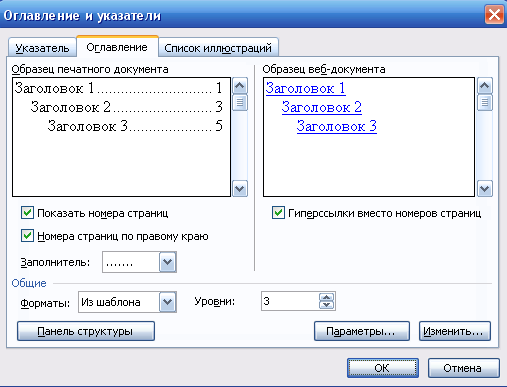The height and width of the screenshot is (387, 507).
Task: Toggle Номера страниц по правому краю checkbox
Action: point(27,236)
